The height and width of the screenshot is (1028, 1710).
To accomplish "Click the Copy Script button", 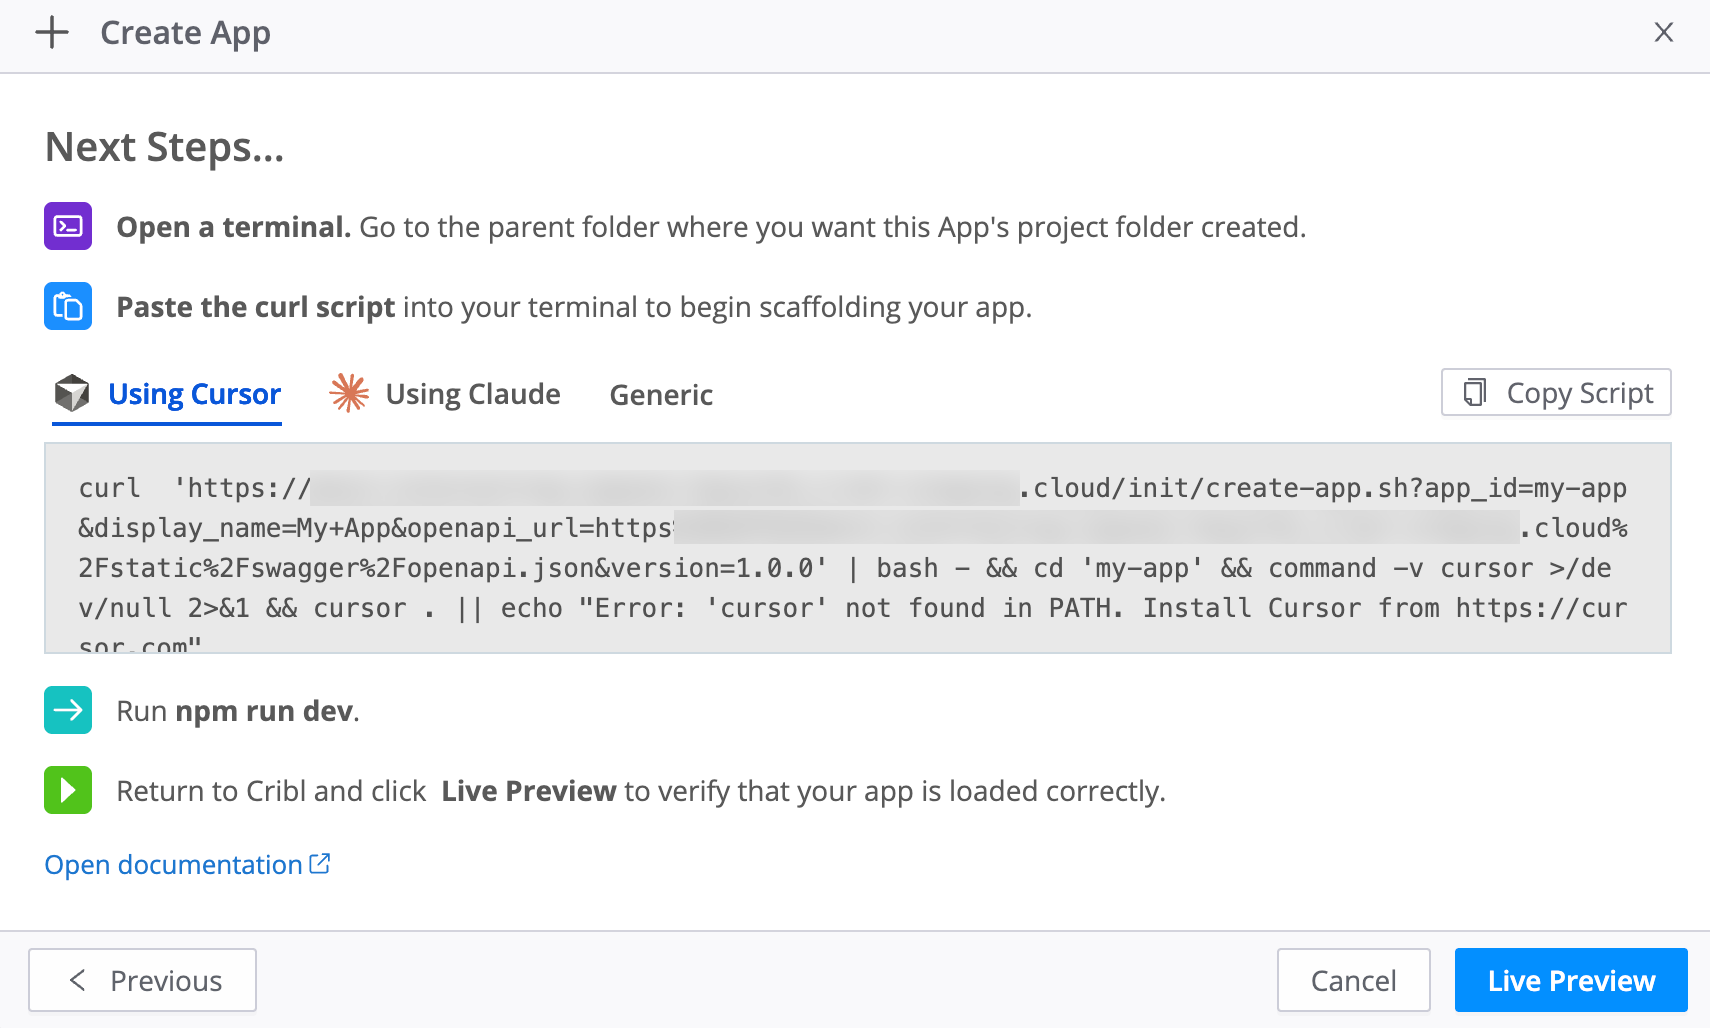I will (x=1556, y=392).
